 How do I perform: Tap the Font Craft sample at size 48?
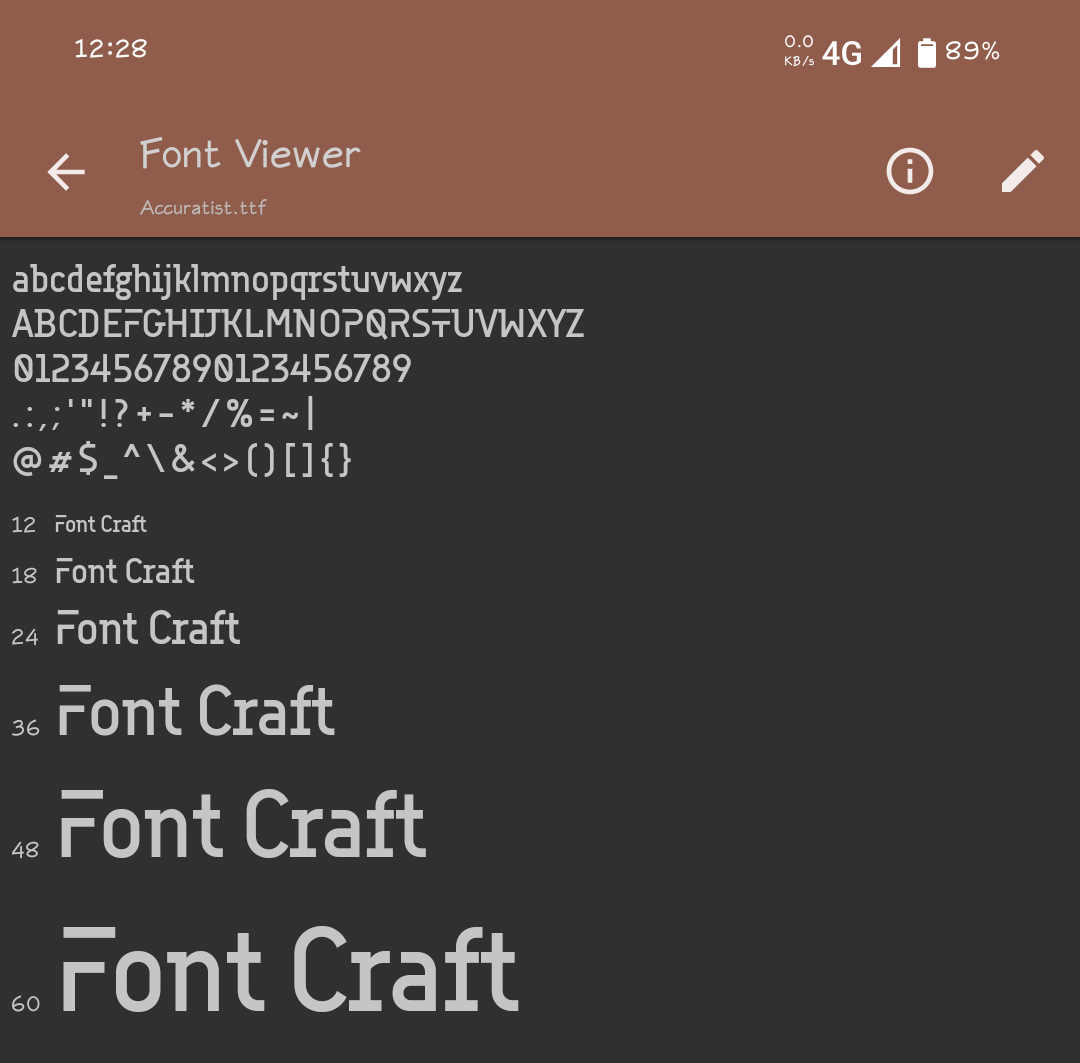coord(243,825)
